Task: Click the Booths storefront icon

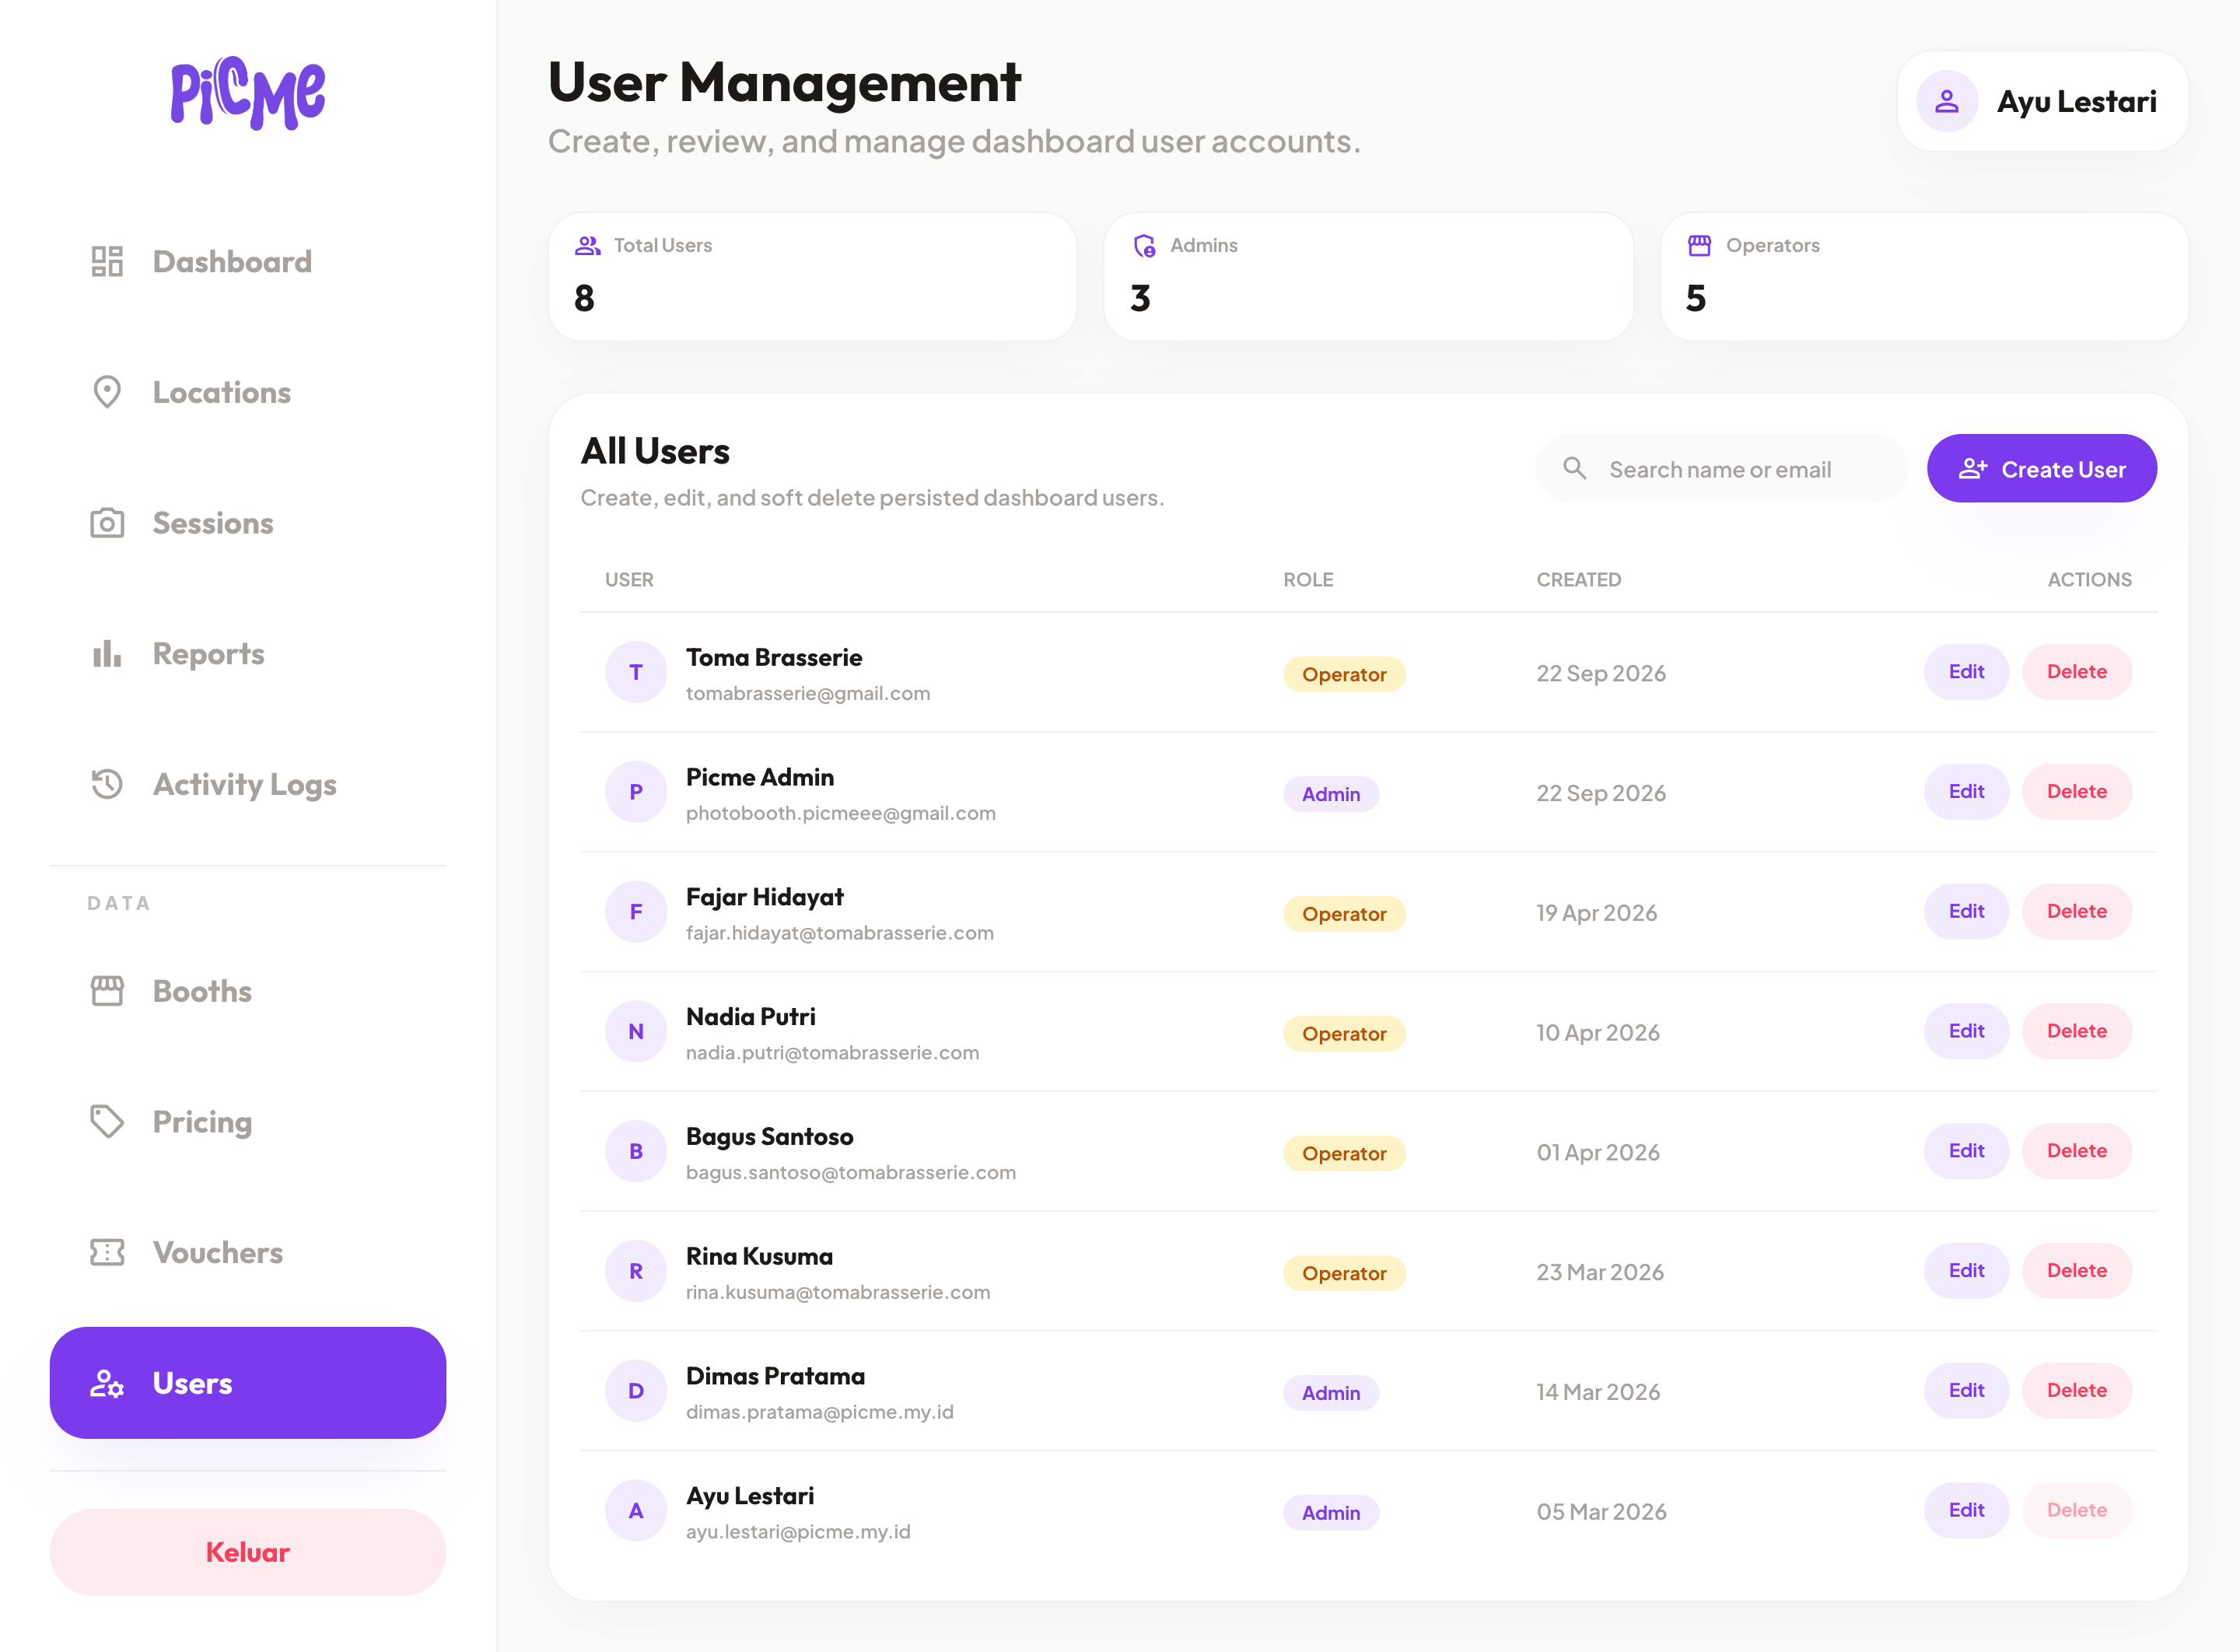Action: click(x=107, y=991)
